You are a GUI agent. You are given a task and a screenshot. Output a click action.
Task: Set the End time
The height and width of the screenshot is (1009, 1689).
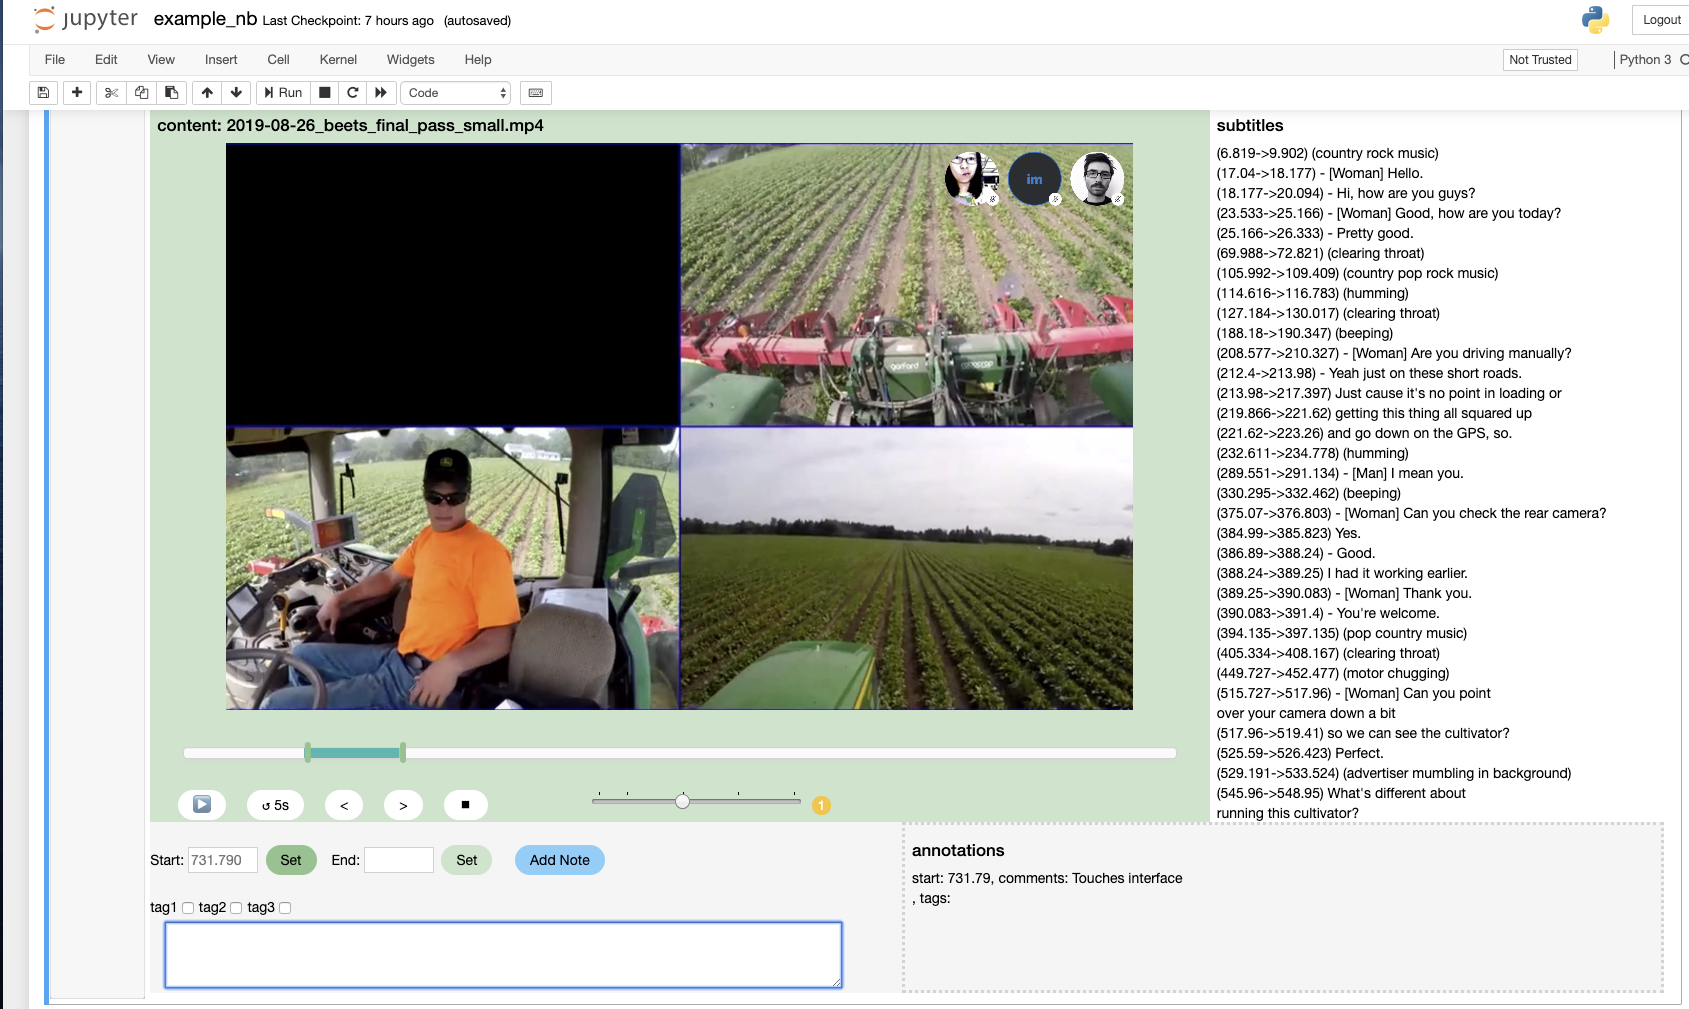pyautogui.click(x=467, y=860)
